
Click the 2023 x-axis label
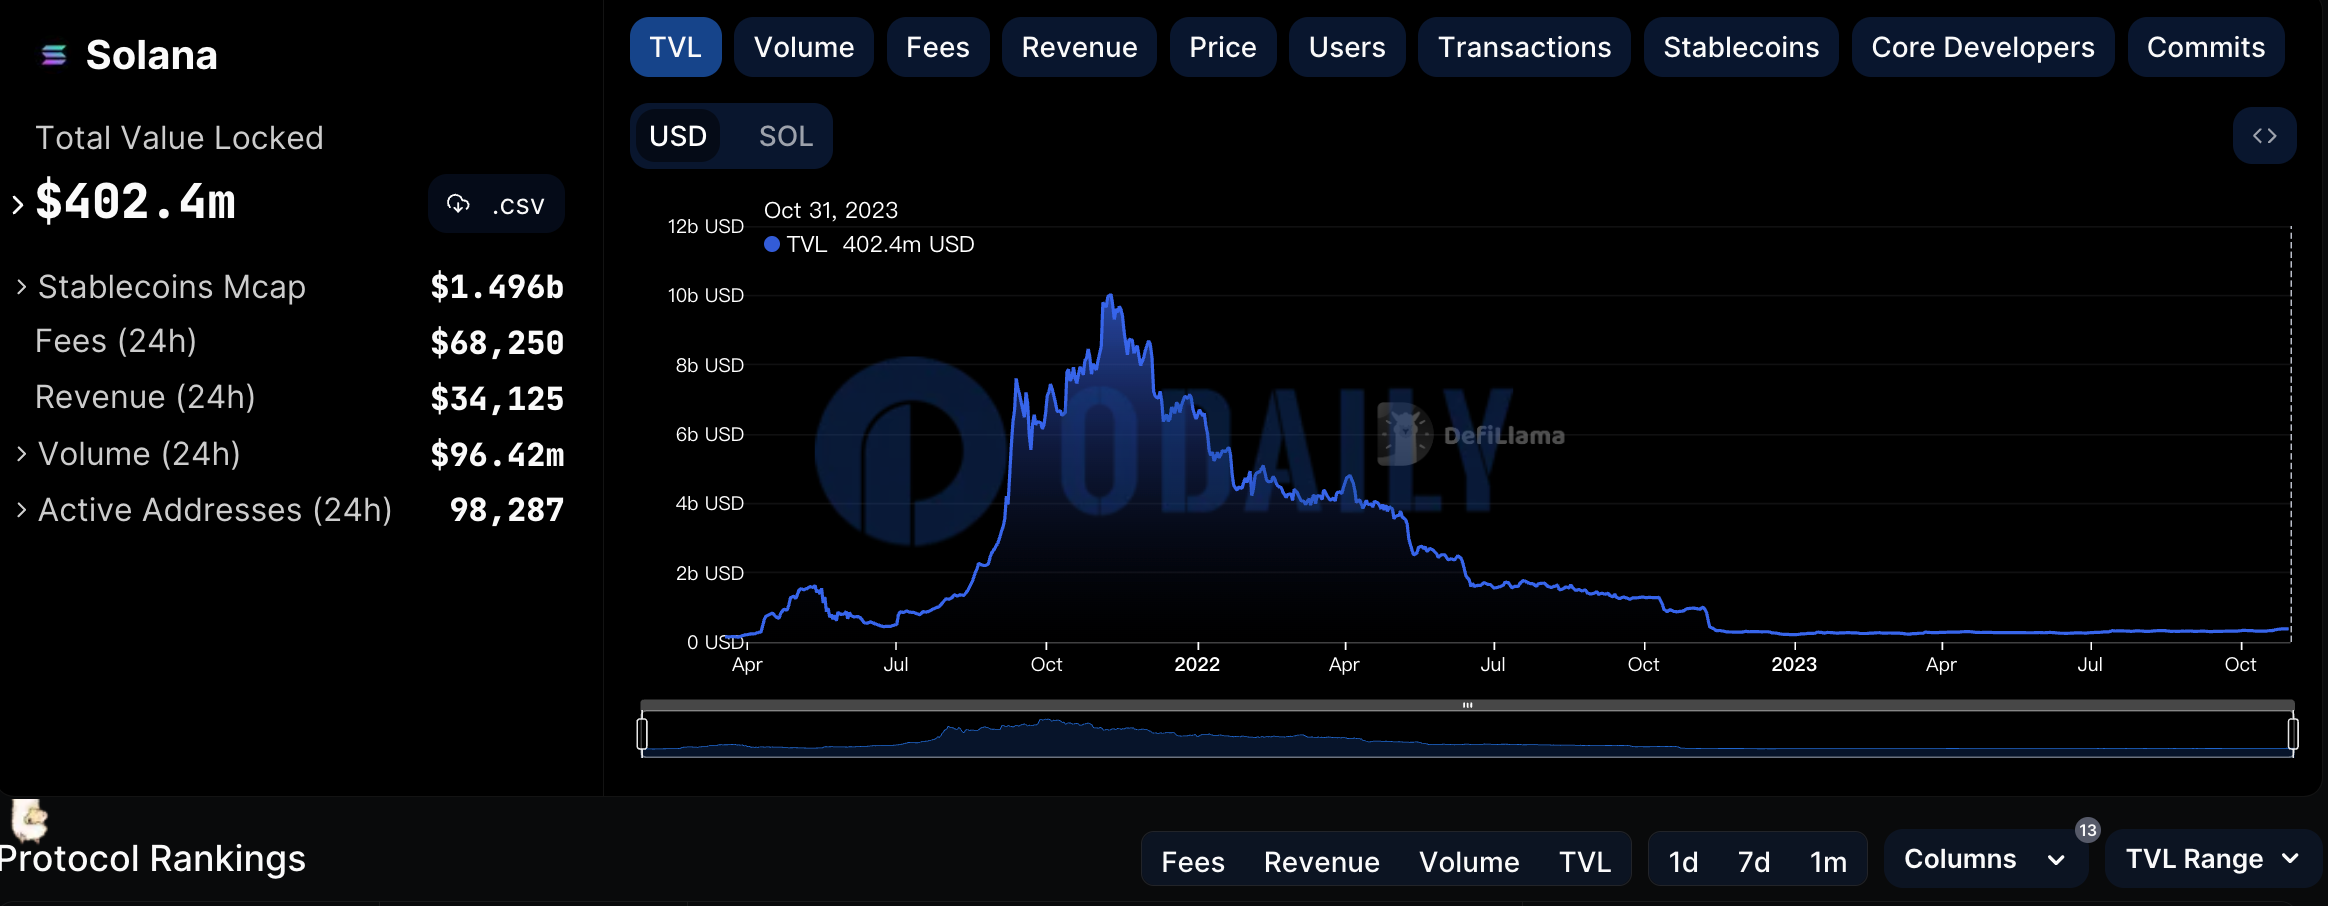click(1794, 664)
